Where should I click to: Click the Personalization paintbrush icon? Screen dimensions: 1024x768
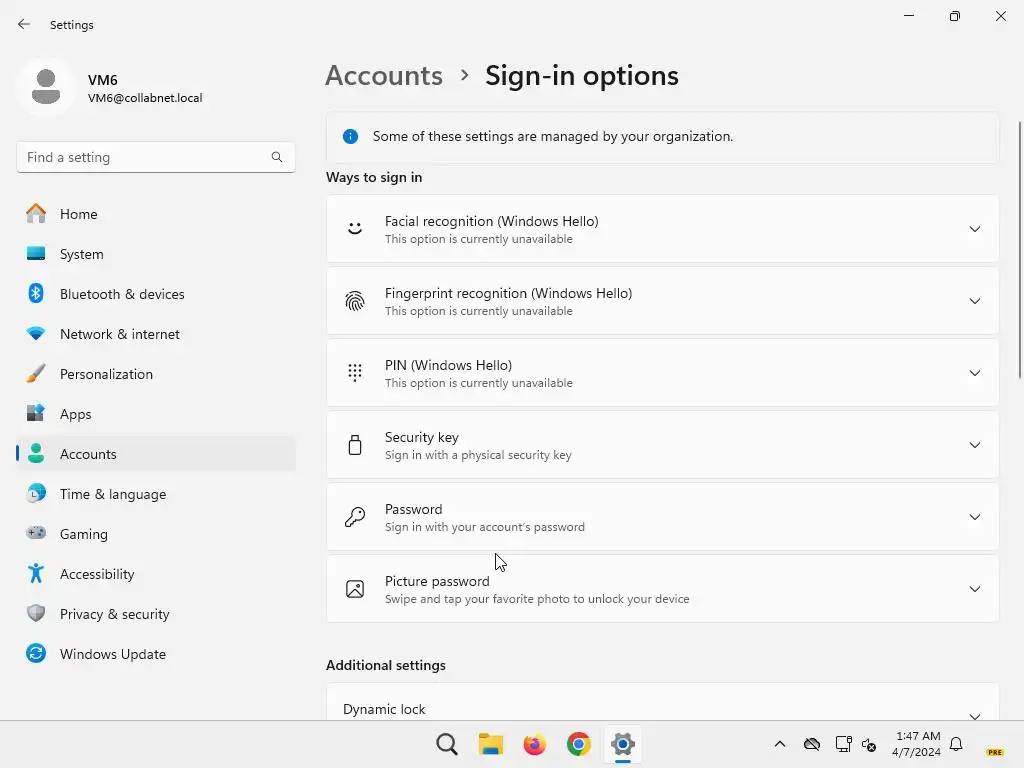click(x=36, y=374)
